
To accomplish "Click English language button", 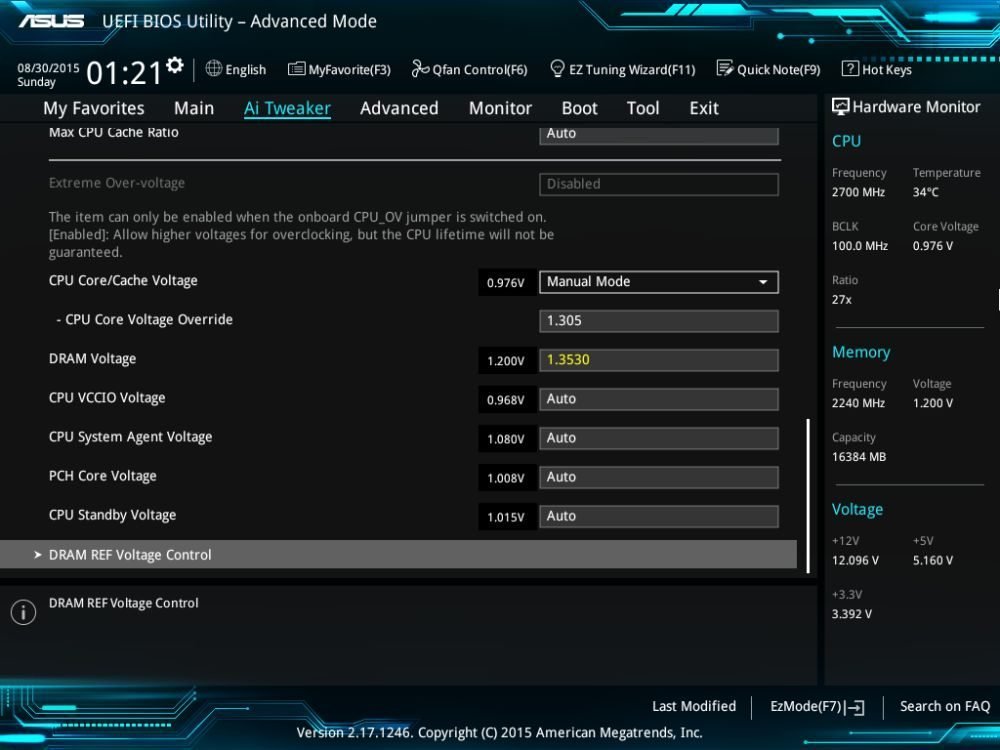I will (236, 69).
